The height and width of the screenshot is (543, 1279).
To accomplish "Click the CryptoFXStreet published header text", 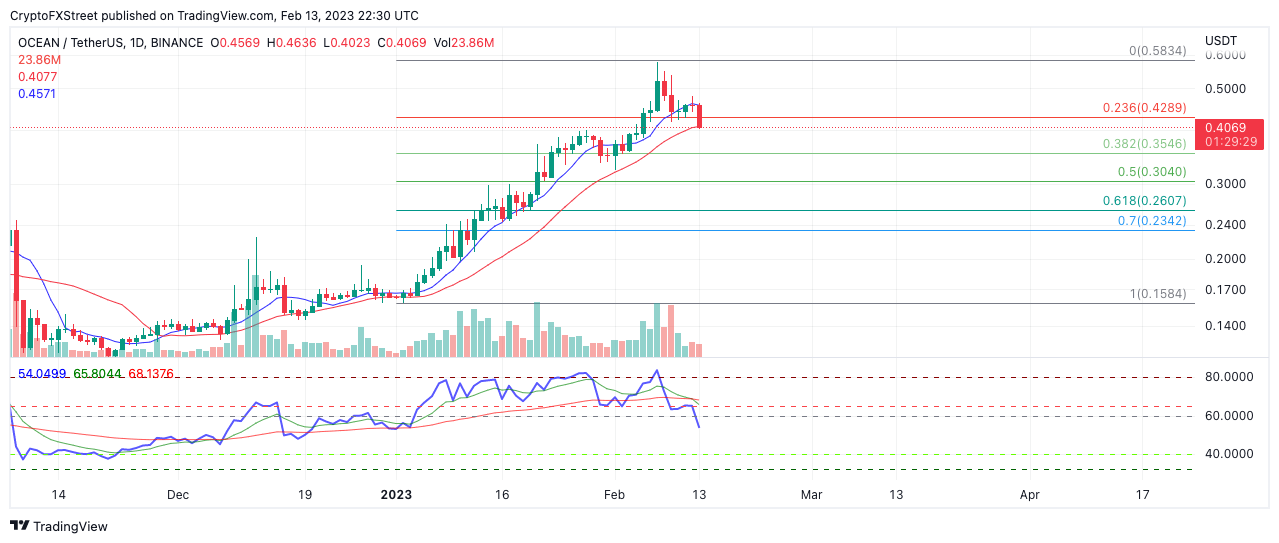I will (215, 15).
